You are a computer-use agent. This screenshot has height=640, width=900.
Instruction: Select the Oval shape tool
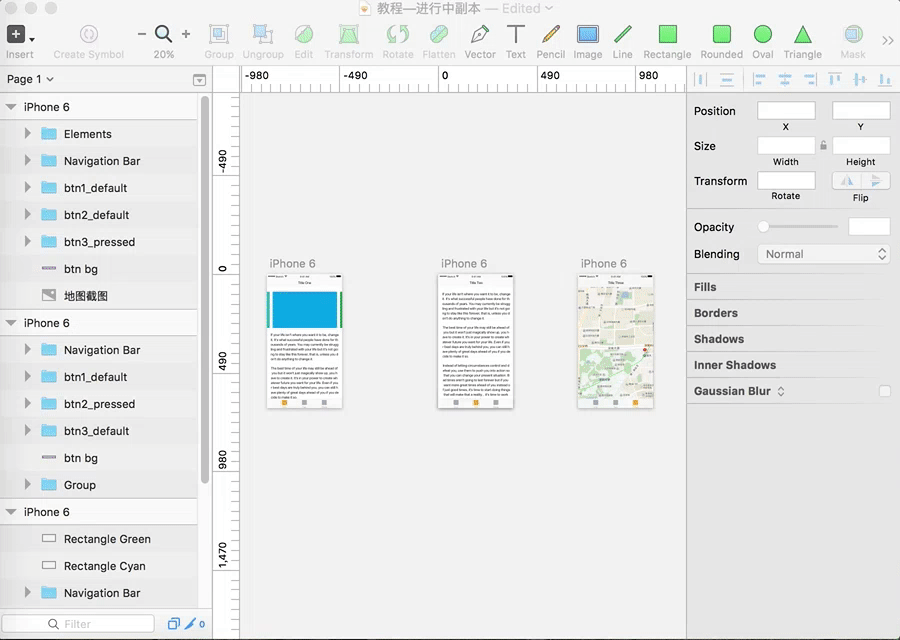[x=762, y=34]
